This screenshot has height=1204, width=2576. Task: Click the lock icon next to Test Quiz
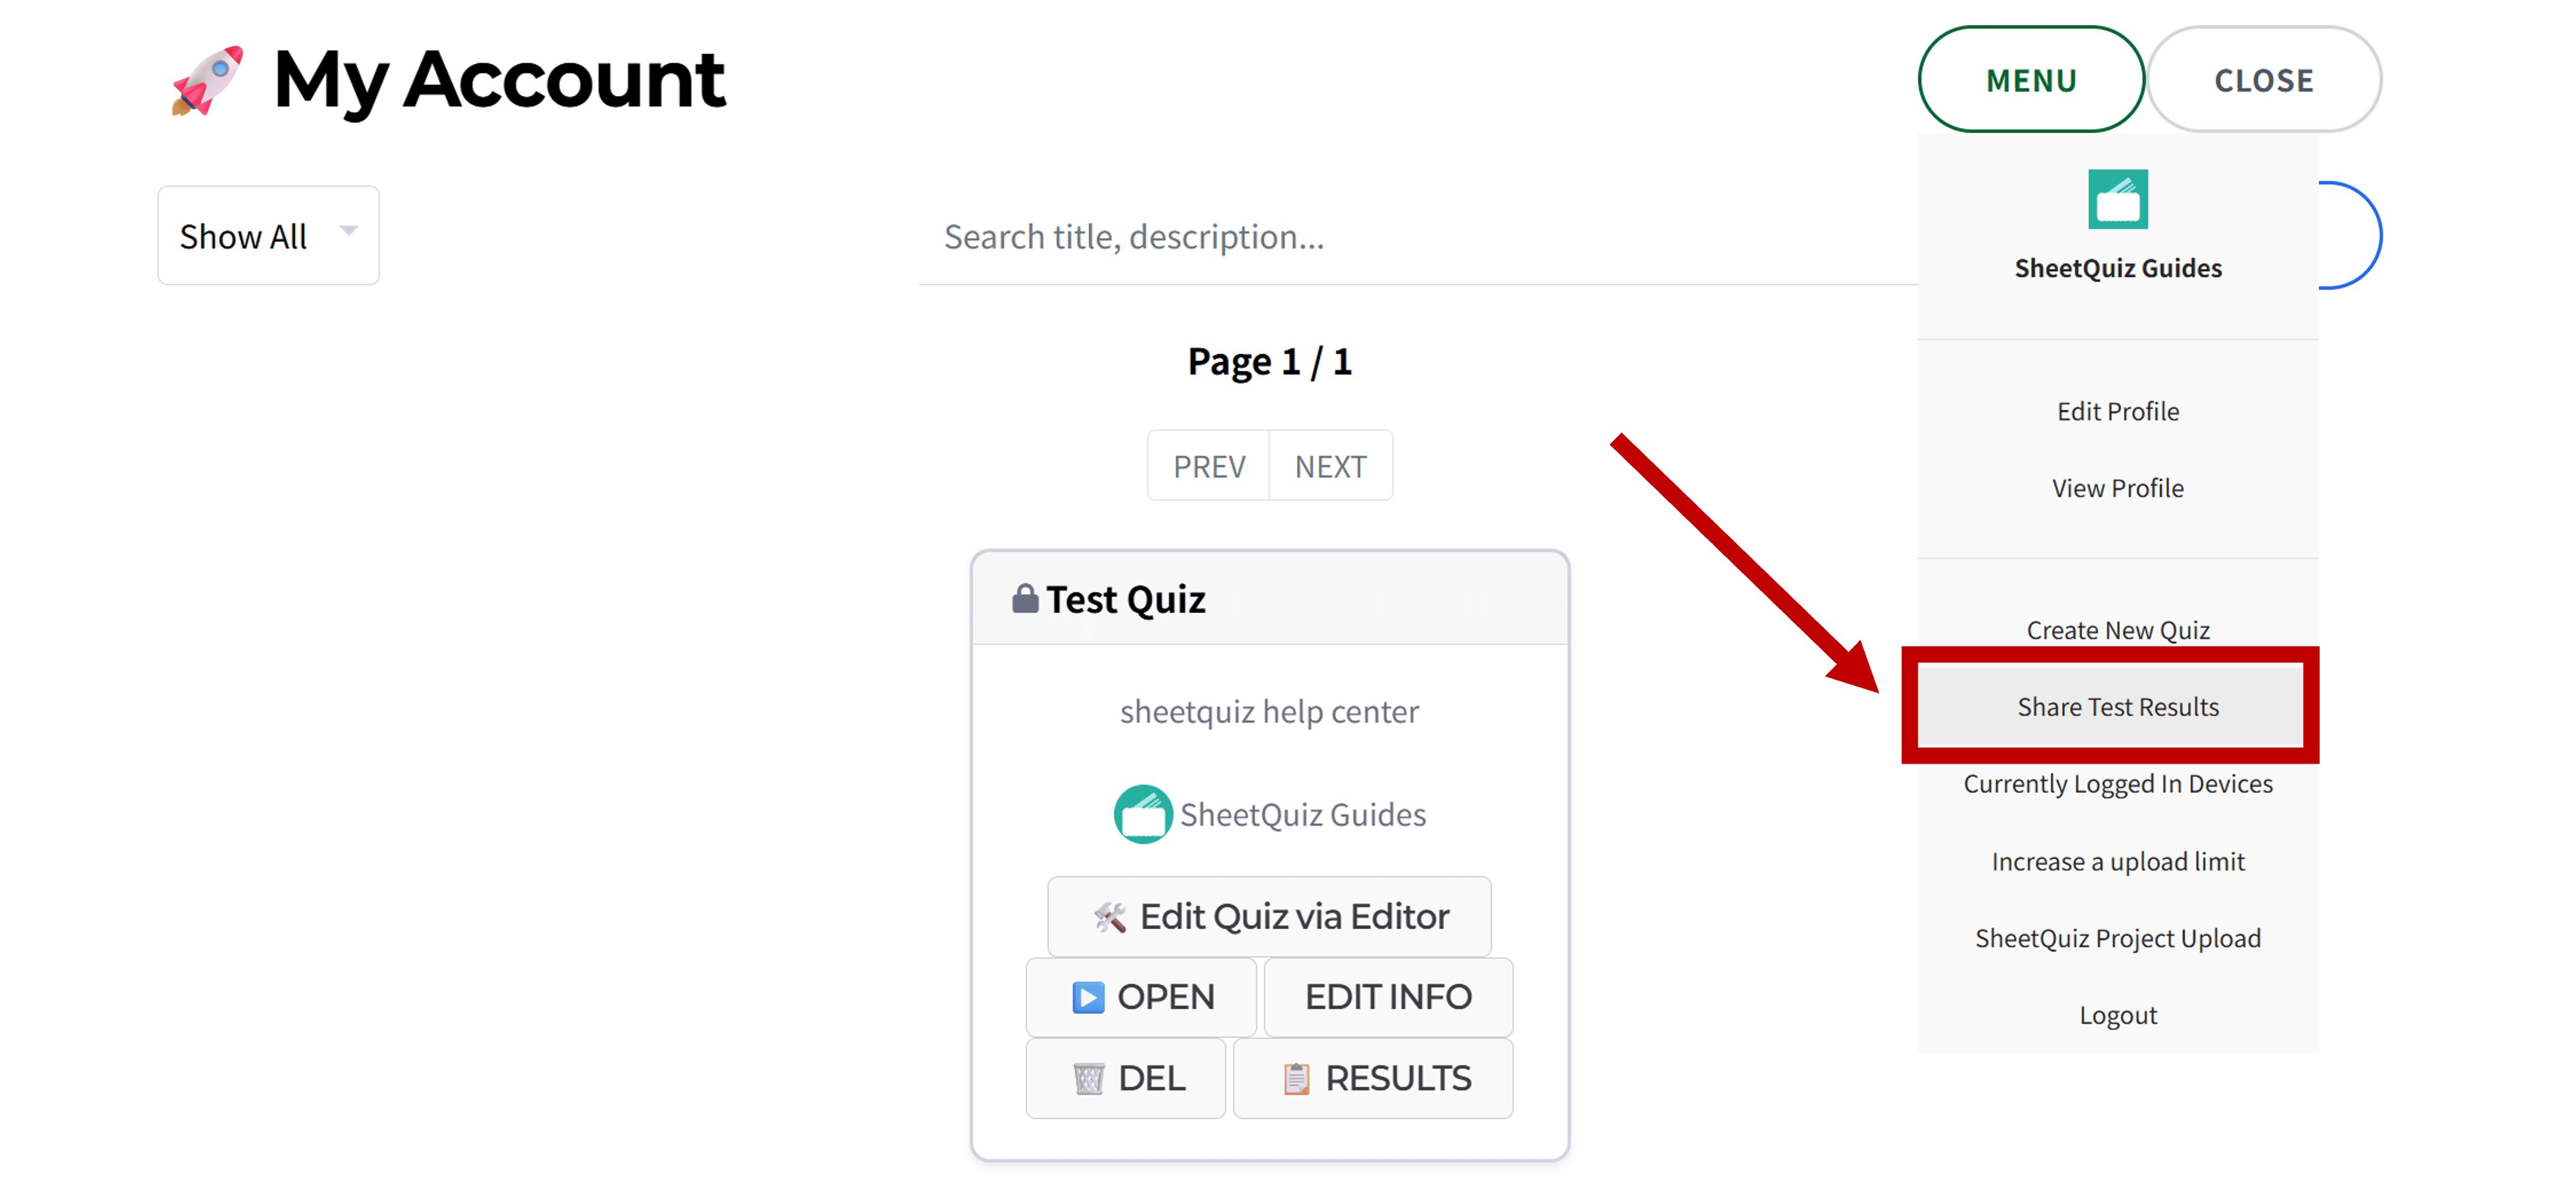click(x=1024, y=598)
